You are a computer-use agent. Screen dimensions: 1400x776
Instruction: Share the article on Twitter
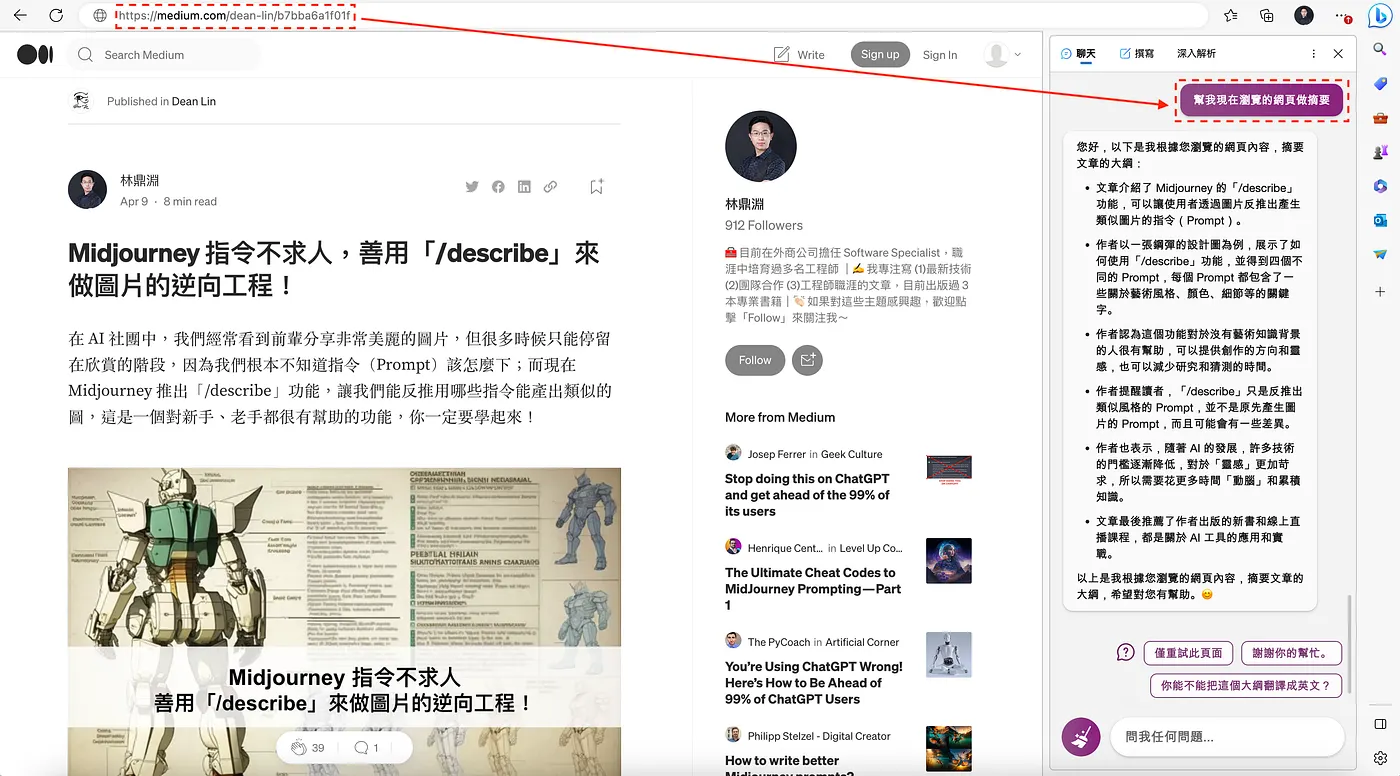[x=472, y=187]
